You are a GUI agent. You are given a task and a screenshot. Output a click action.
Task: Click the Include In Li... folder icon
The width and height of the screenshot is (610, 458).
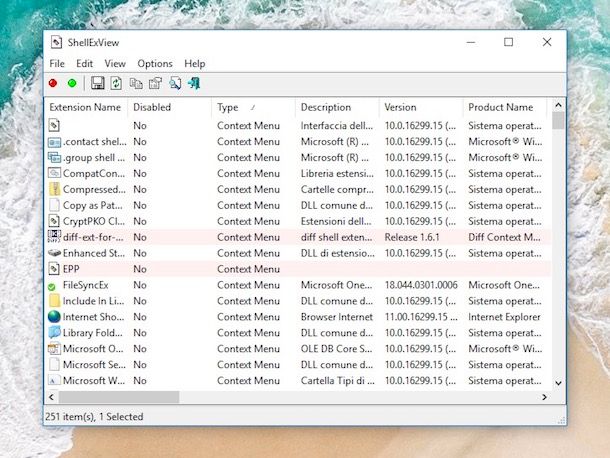point(54,301)
